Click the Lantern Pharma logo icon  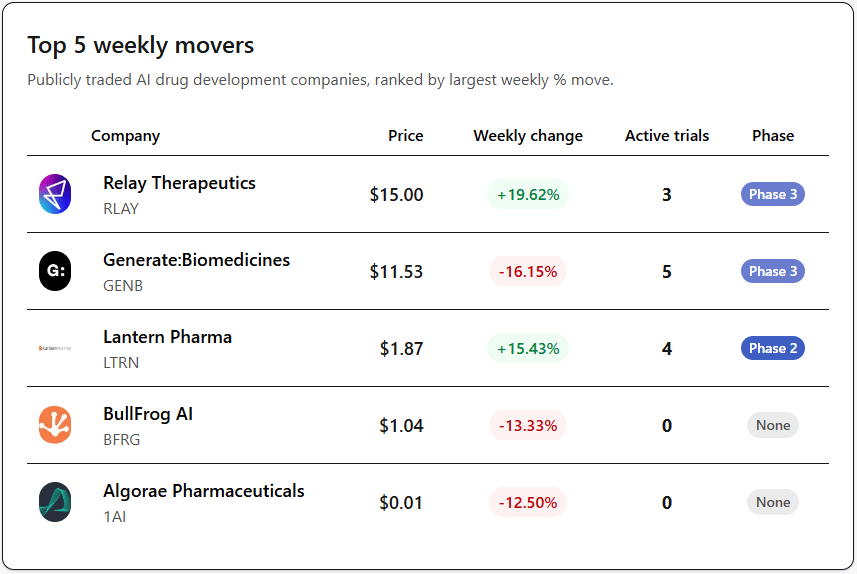[55, 349]
